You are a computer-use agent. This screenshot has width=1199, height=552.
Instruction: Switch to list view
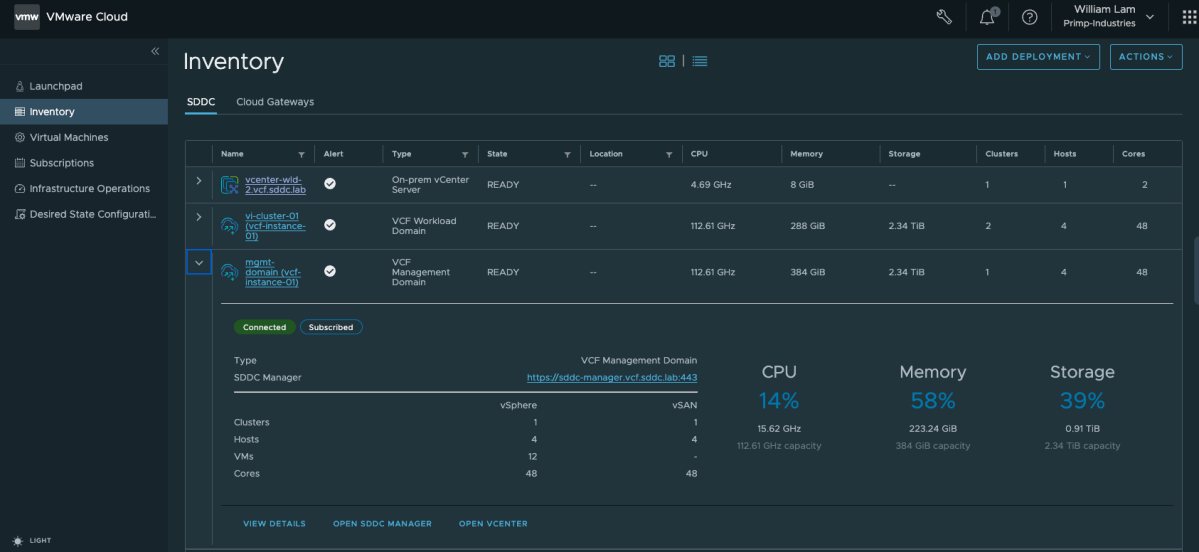[700, 61]
